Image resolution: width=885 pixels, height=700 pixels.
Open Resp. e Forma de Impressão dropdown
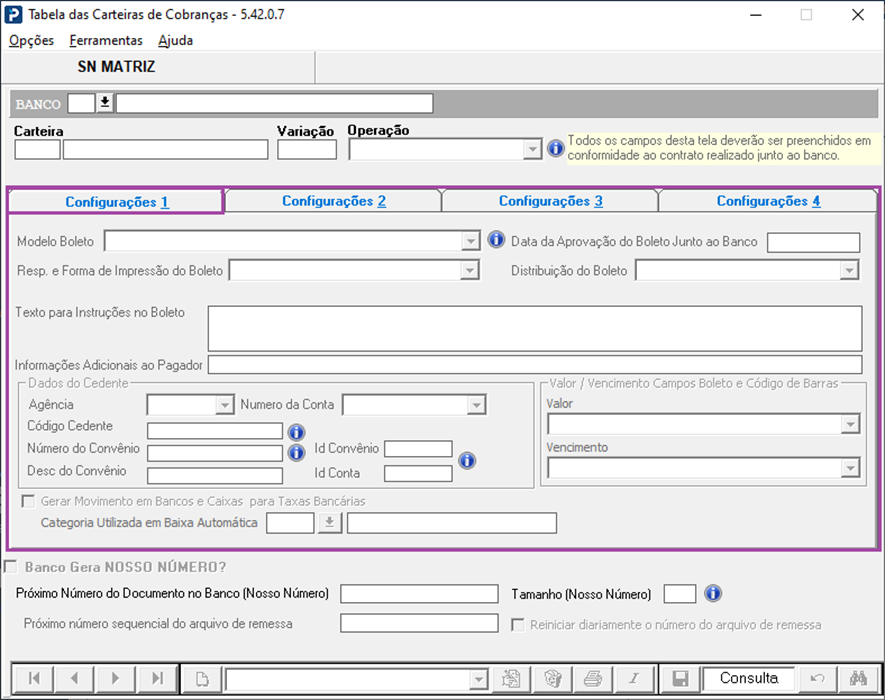[470, 270]
